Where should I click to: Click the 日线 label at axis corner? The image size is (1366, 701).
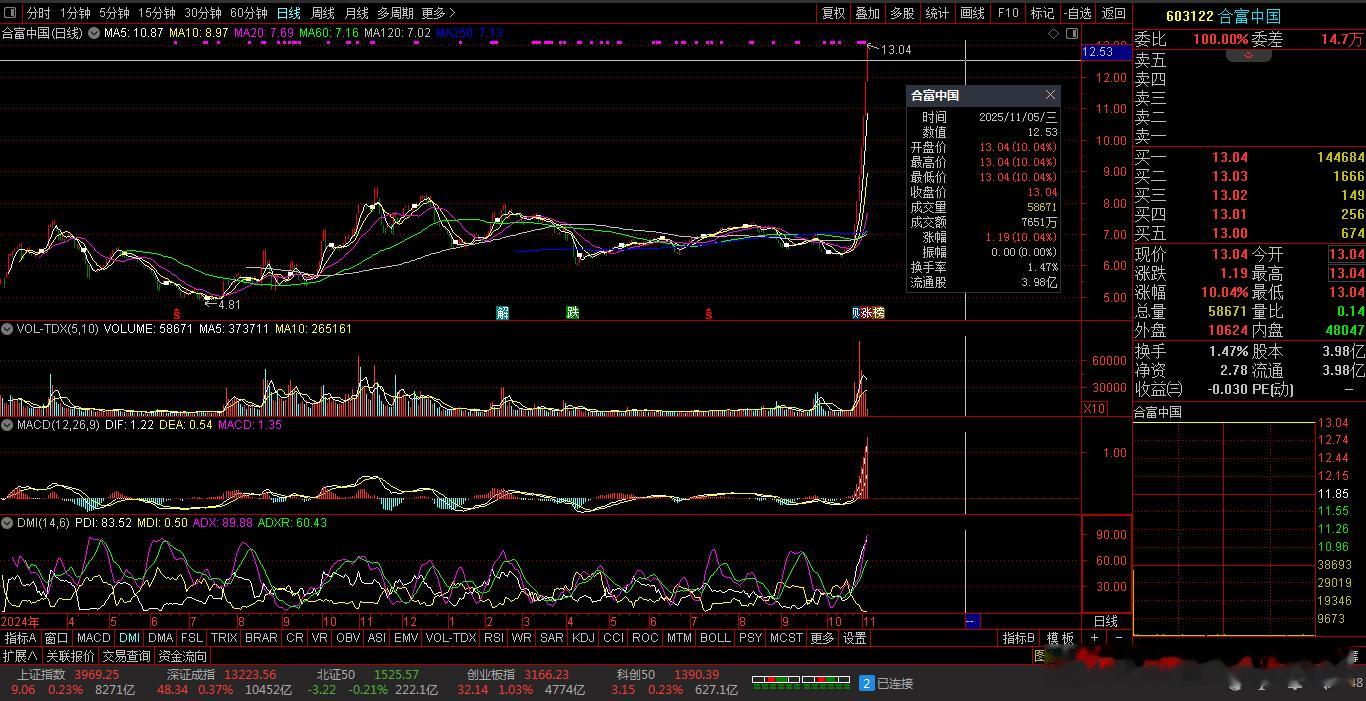point(1106,621)
